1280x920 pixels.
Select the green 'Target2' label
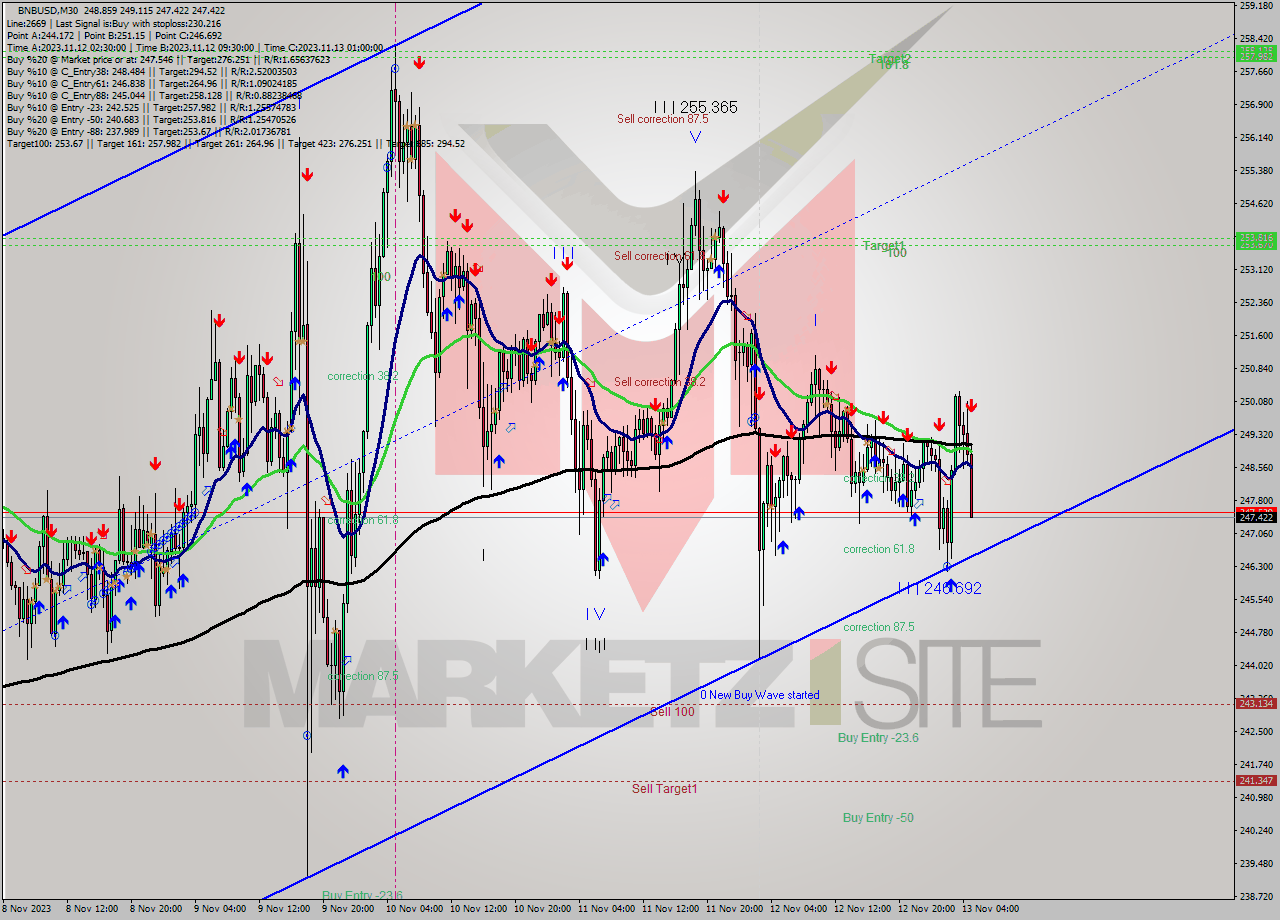[x=889, y=59]
